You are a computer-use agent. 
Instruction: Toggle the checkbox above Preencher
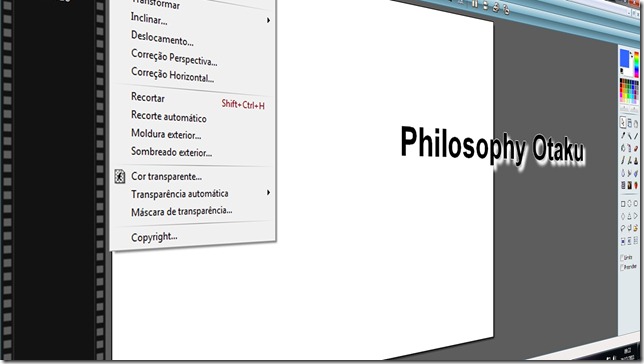point(623,258)
